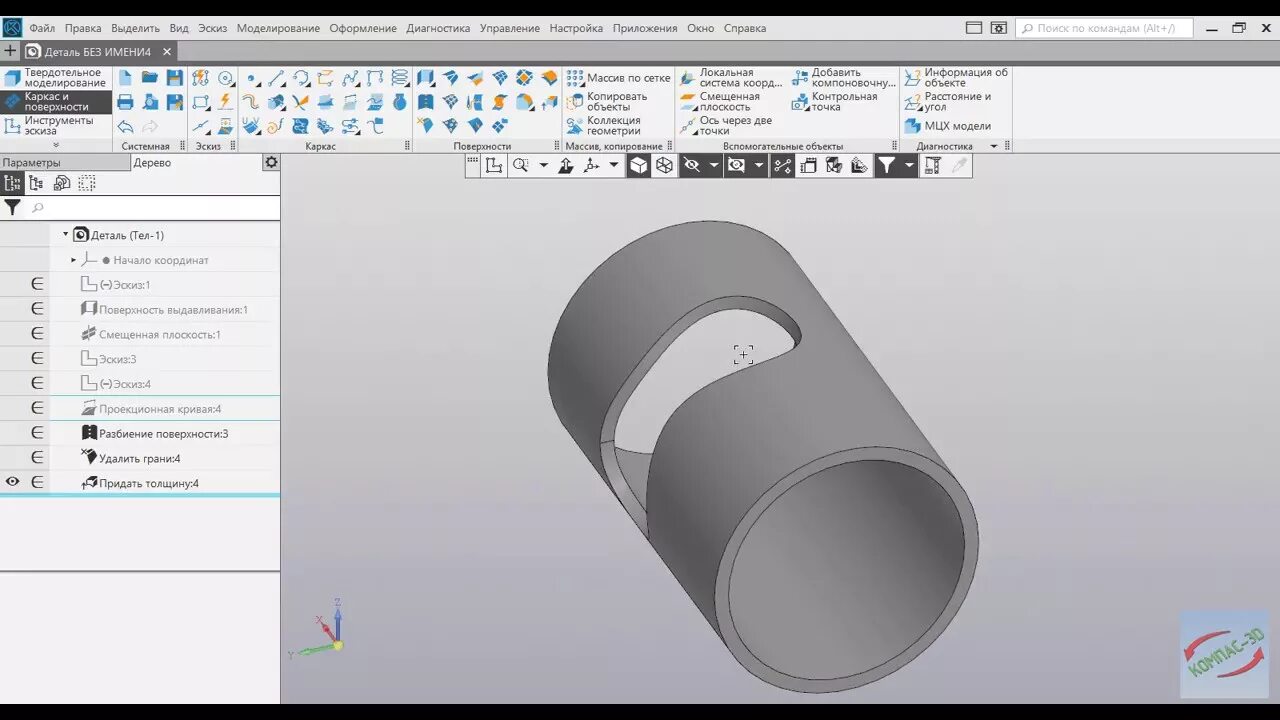The image size is (1280, 720).
Task: Open zoom options dropdown arrow
Action: coord(543,165)
